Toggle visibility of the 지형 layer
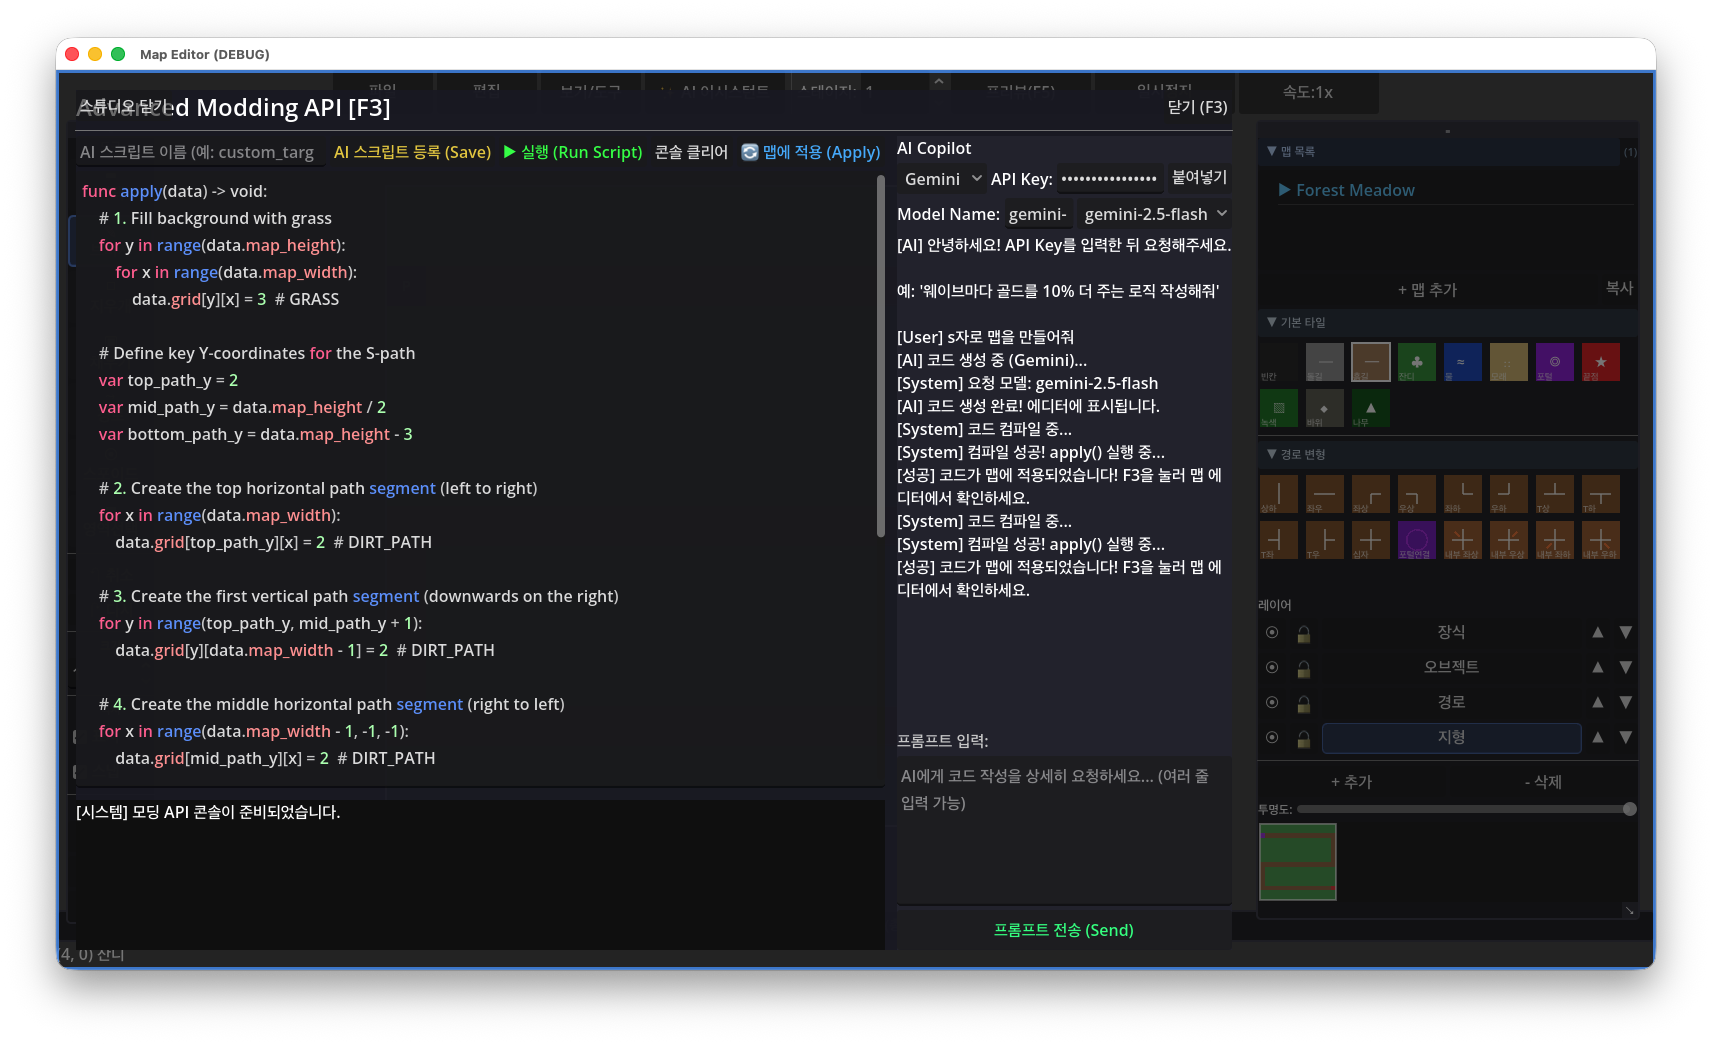The height and width of the screenshot is (1044, 1712). point(1272,737)
